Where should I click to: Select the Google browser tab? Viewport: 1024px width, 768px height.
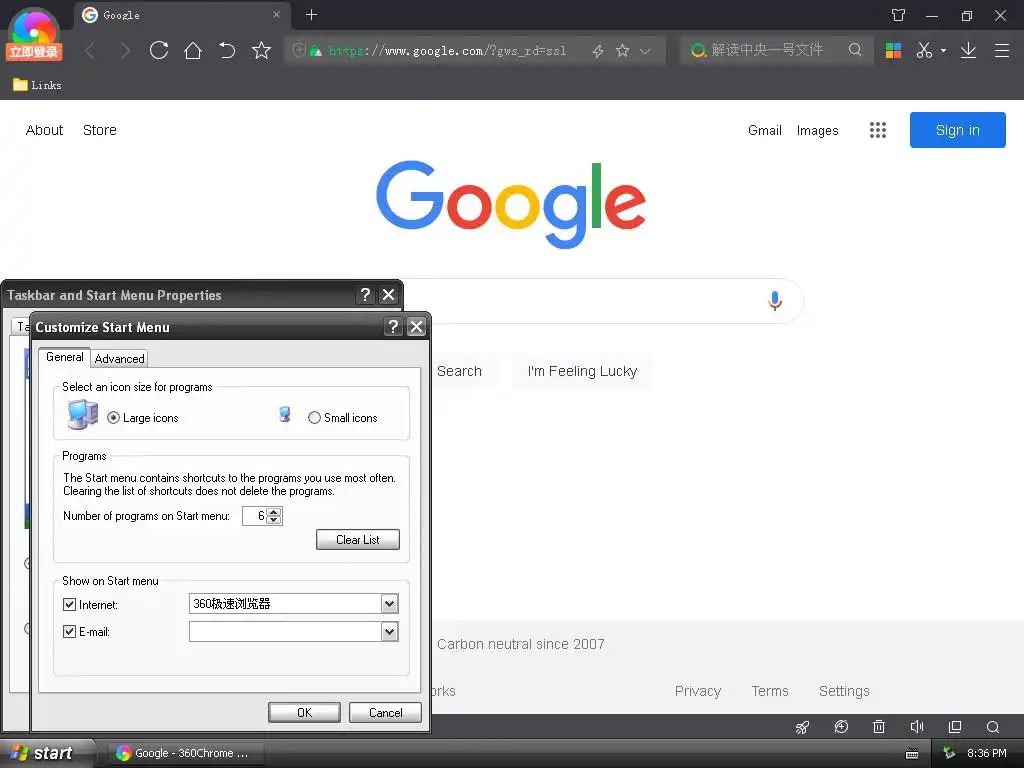pyautogui.click(x=183, y=15)
